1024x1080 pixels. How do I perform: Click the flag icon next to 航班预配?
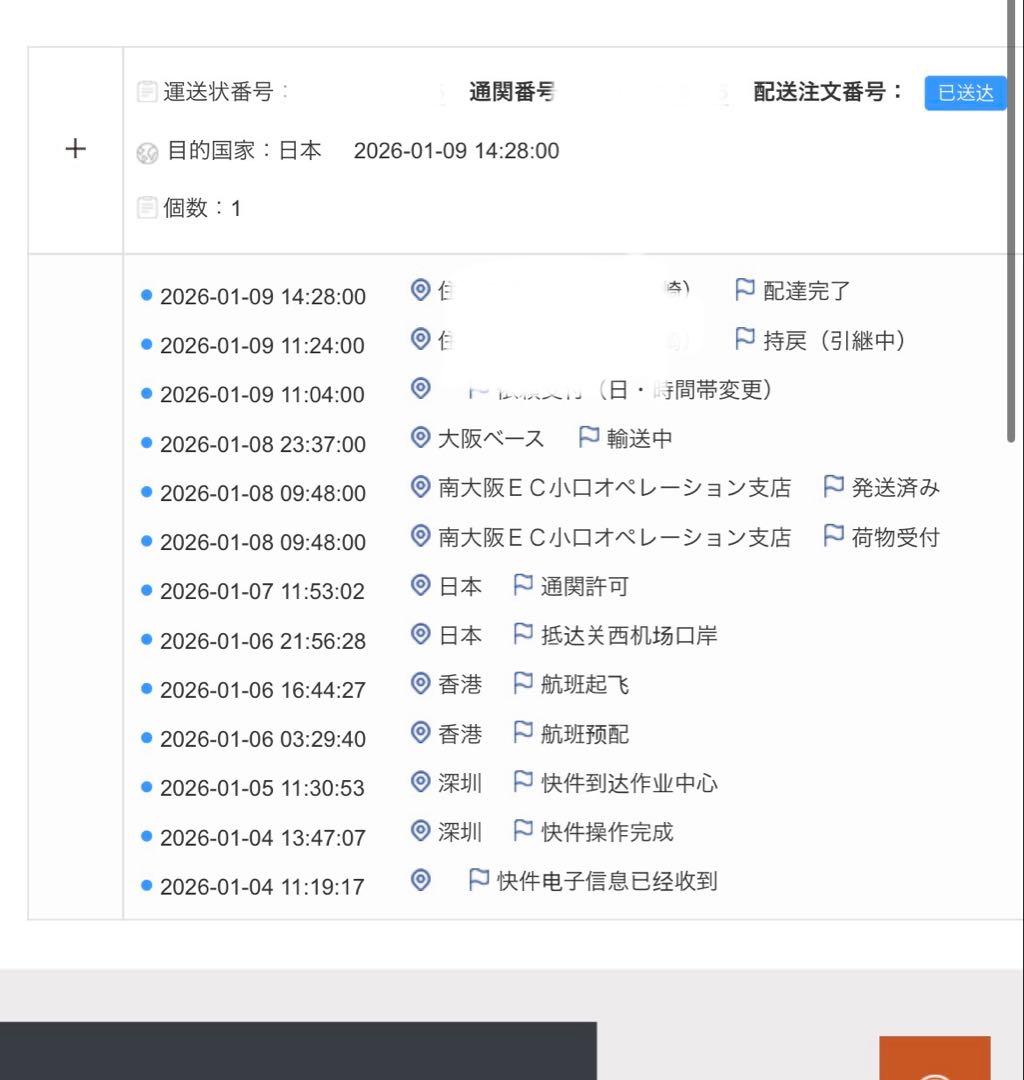pos(522,732)
